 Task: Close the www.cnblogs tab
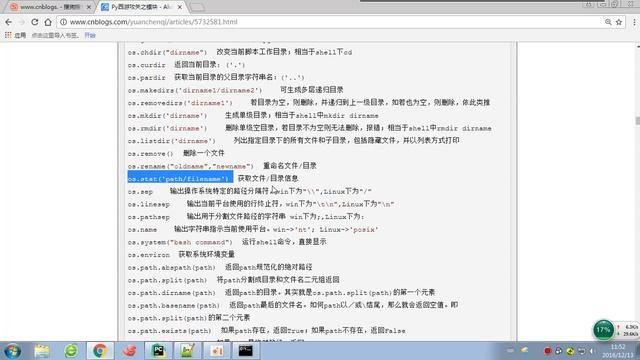pos(89,7)
